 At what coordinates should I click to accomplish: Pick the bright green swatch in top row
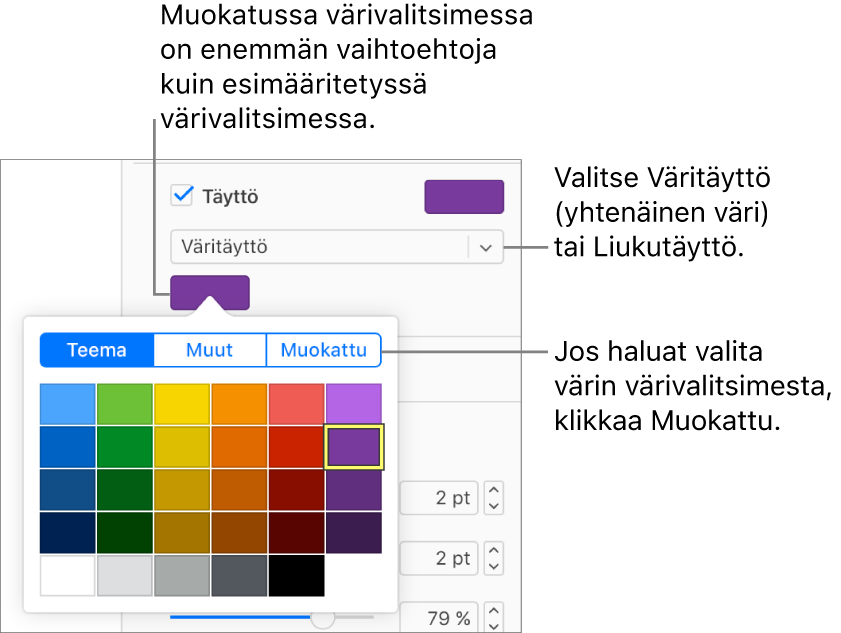(125, 404)
